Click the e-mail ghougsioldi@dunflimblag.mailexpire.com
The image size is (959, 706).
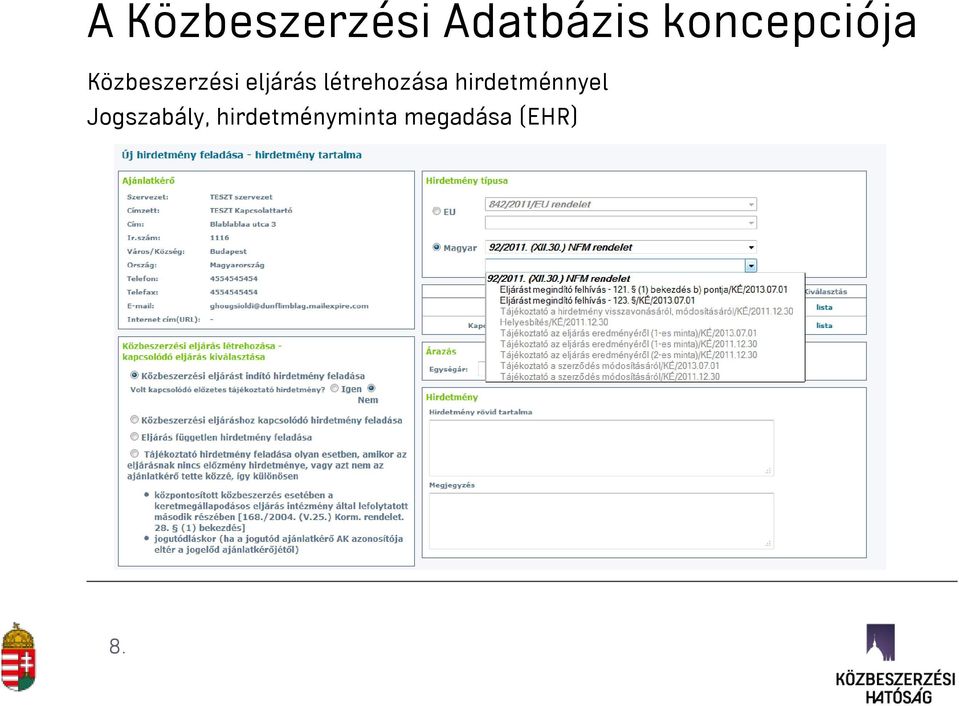coord(289,306)
